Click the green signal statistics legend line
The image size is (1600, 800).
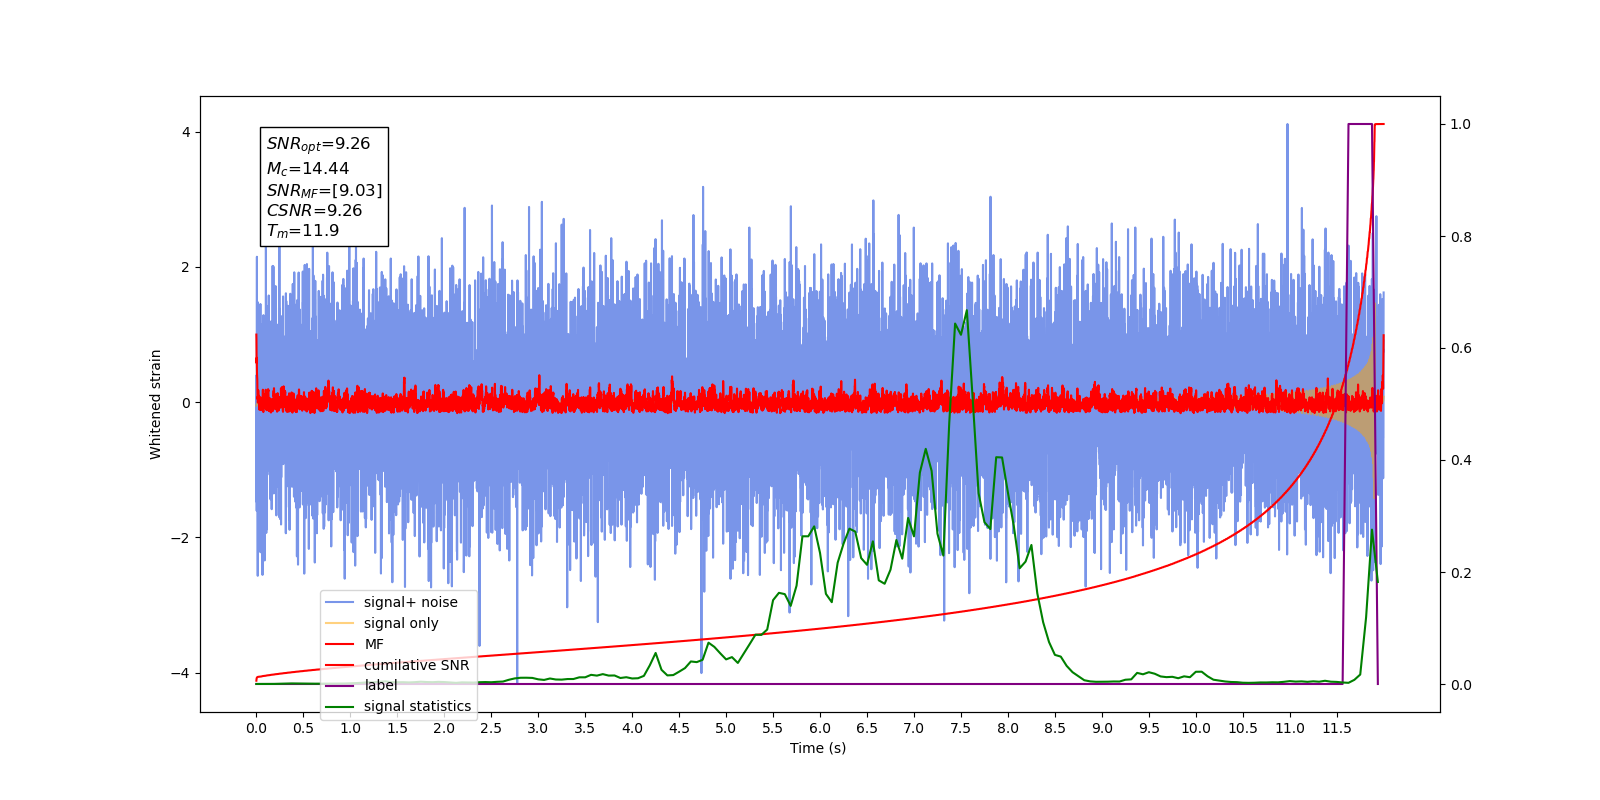pyautogui.click(x=340, y=706)
